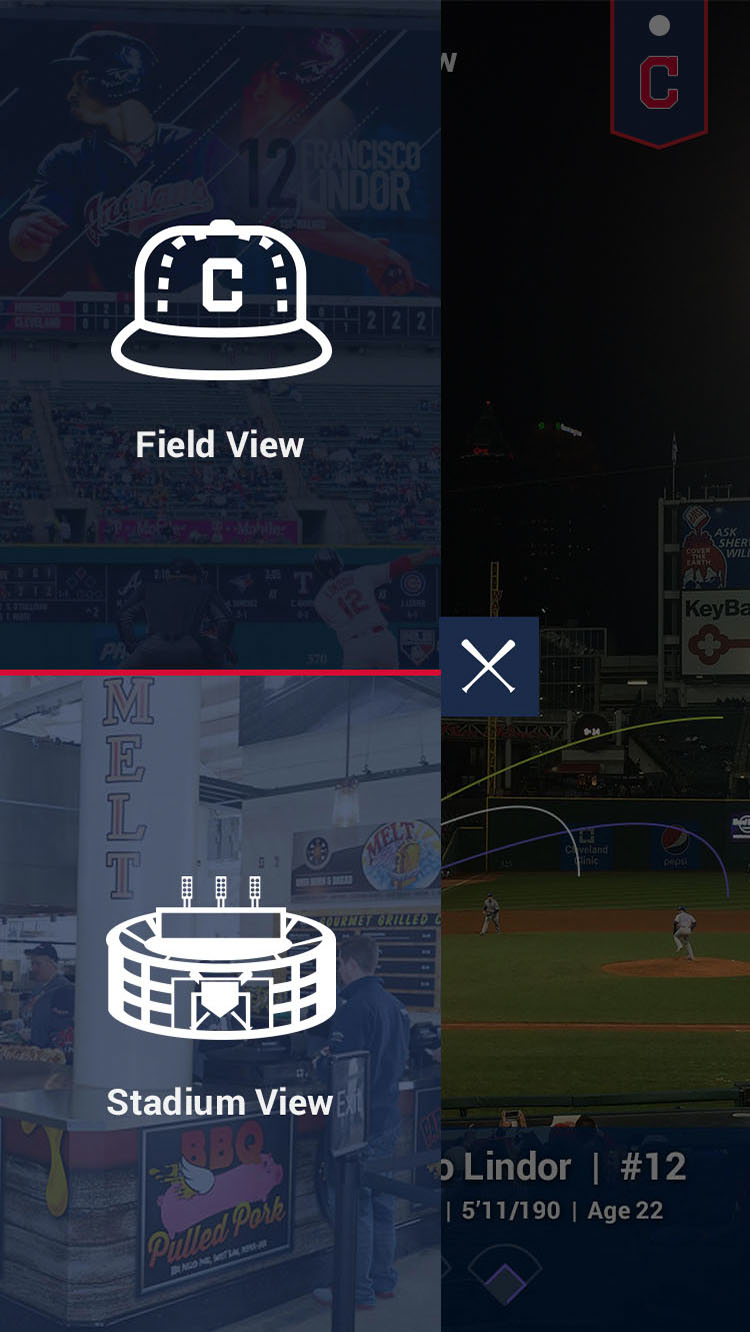Tap the baseball cap Field View icon

click(x=221, y=299)
